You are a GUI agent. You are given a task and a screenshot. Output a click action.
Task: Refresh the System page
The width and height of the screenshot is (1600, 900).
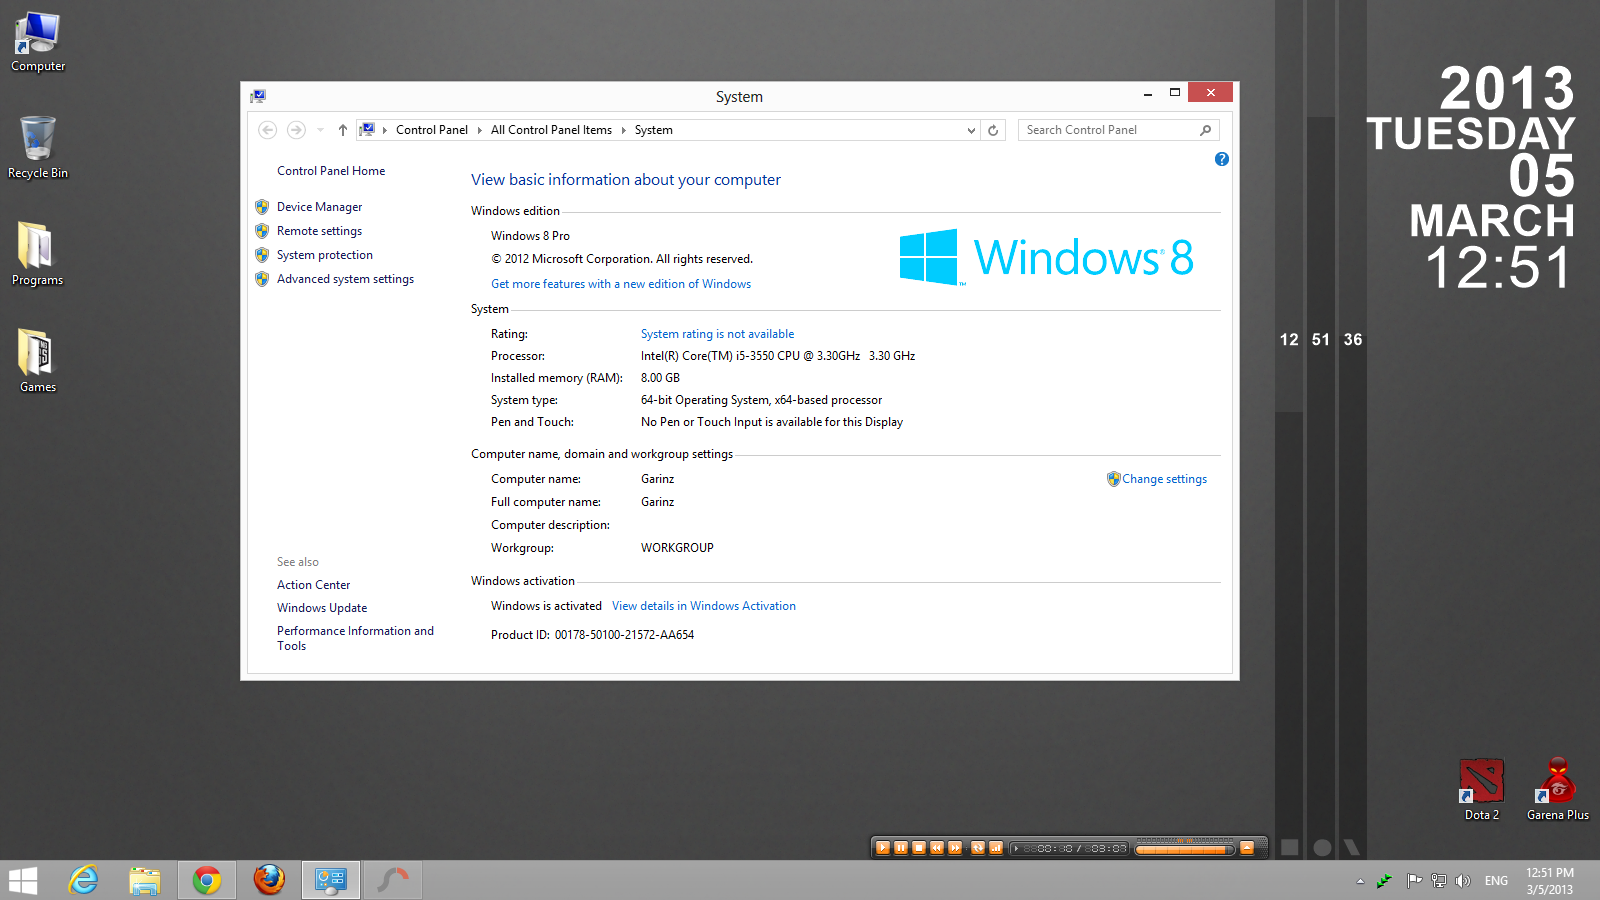tap(993, 130)
